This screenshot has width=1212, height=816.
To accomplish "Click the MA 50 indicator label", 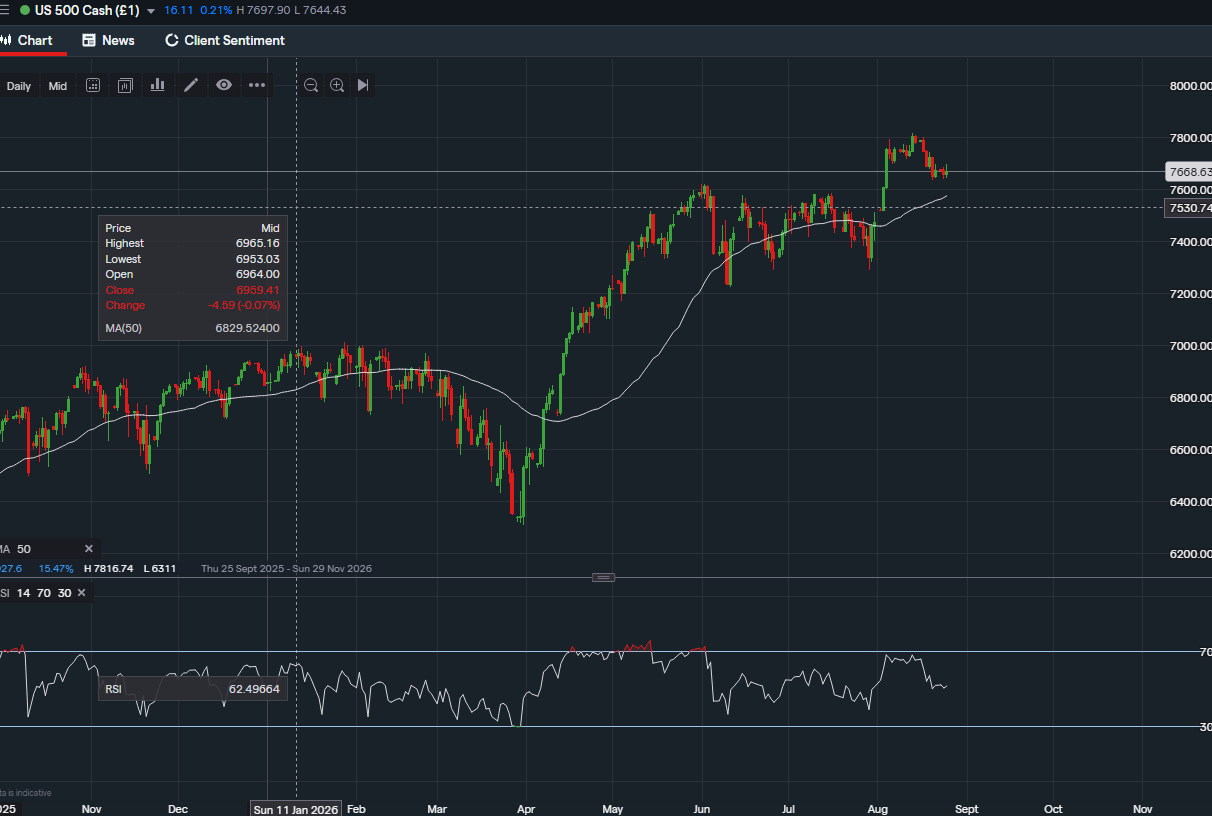I will tap(15, 549).
